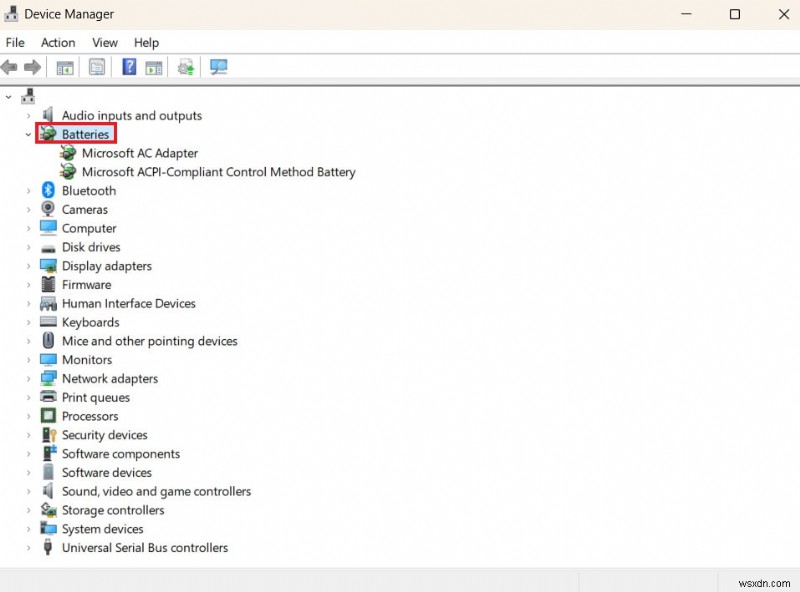Viewport: 800px width, 592px height.
Task: Click the Show/Hide Action Pane icon
Action: click(154, 67)
